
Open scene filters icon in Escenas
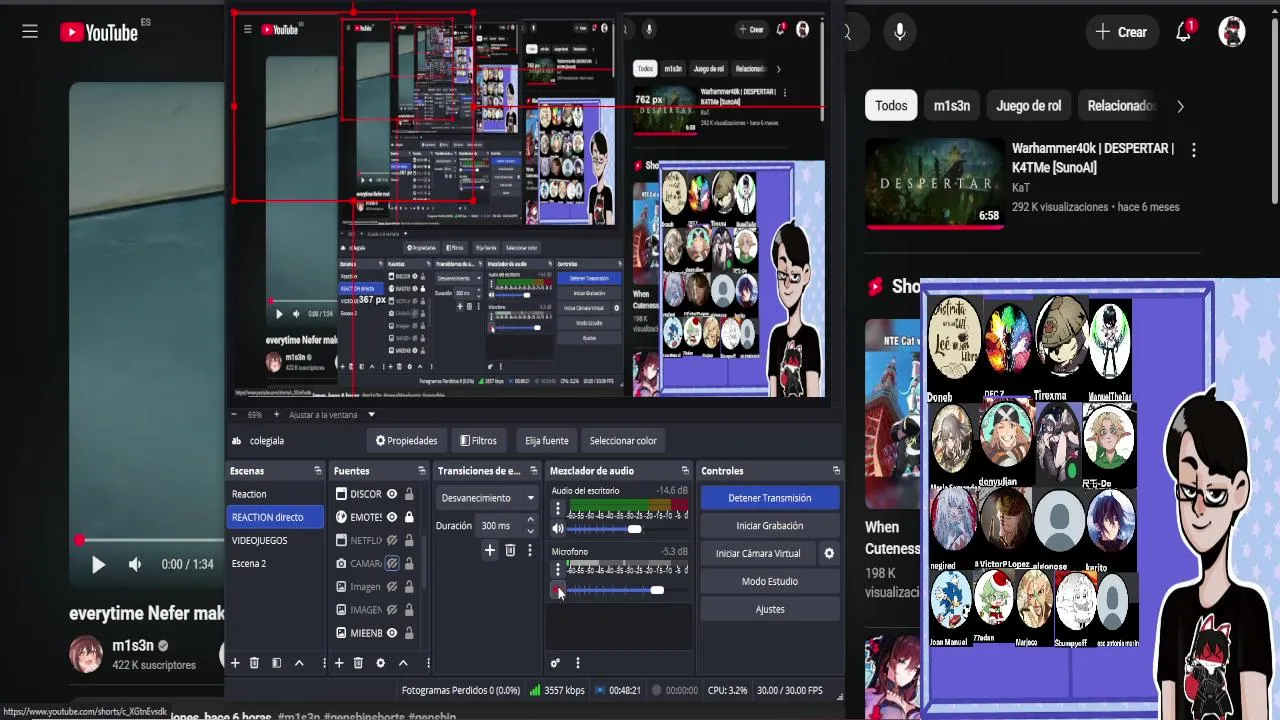click(x=276, y=663)
